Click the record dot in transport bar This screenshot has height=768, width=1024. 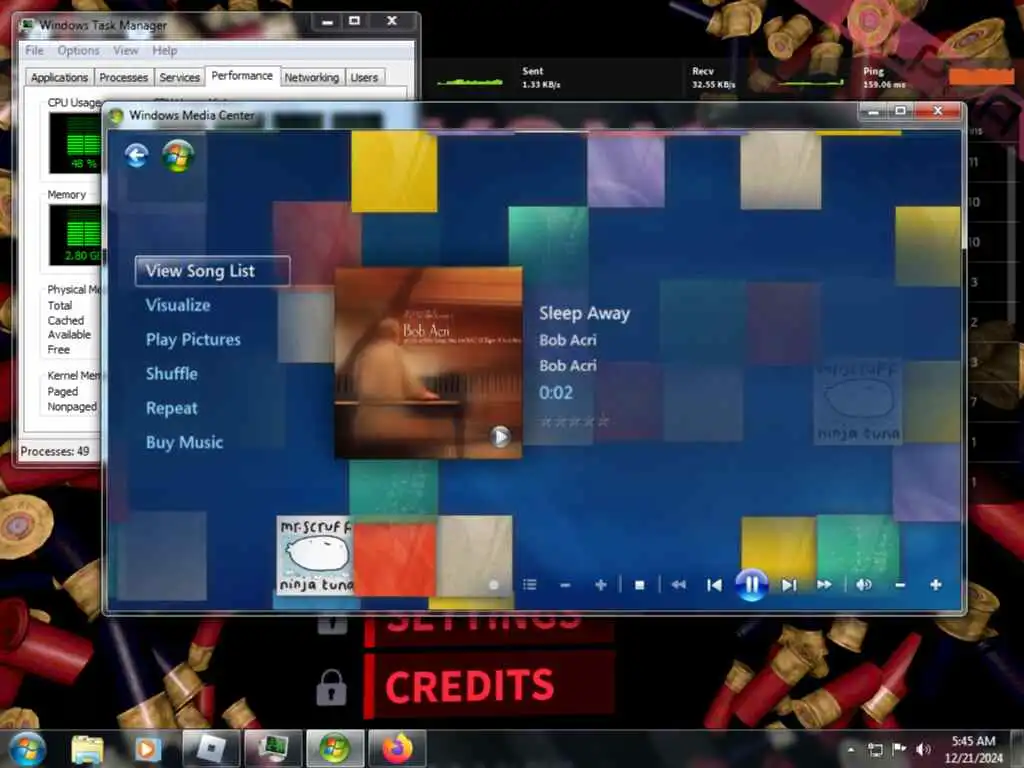point(494,585)
